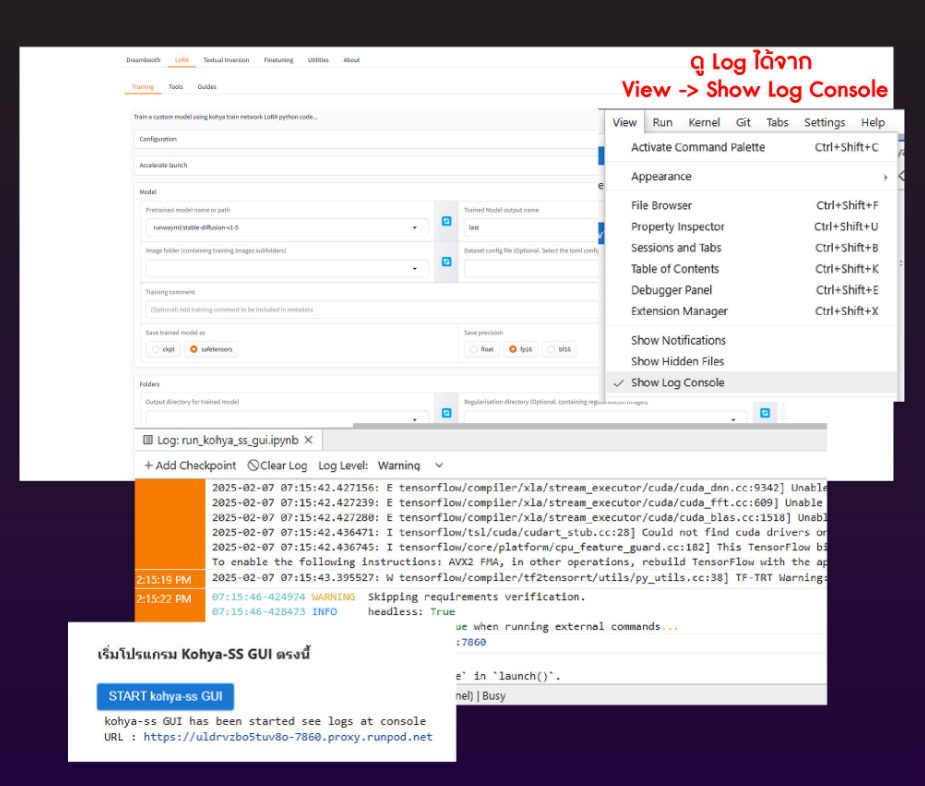The width and height of the screenshot is (925, 786).
Task: Close the Log run_kohya_ss_gui.ipynb tab
Action: [x=309, y=440]
